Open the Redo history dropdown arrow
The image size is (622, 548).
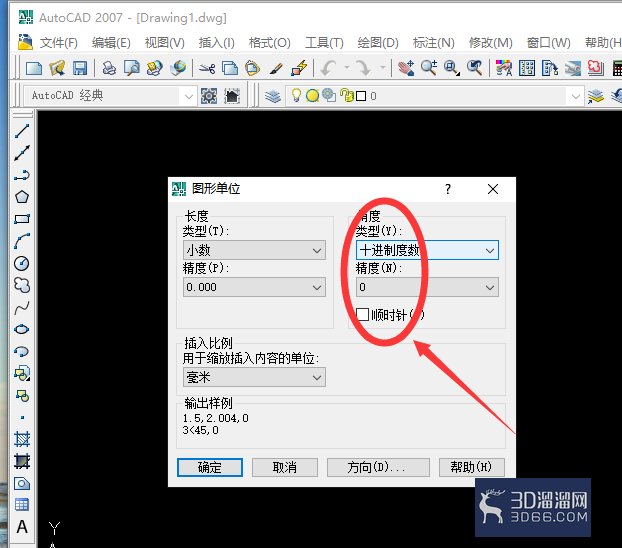[x=382, y=68]
